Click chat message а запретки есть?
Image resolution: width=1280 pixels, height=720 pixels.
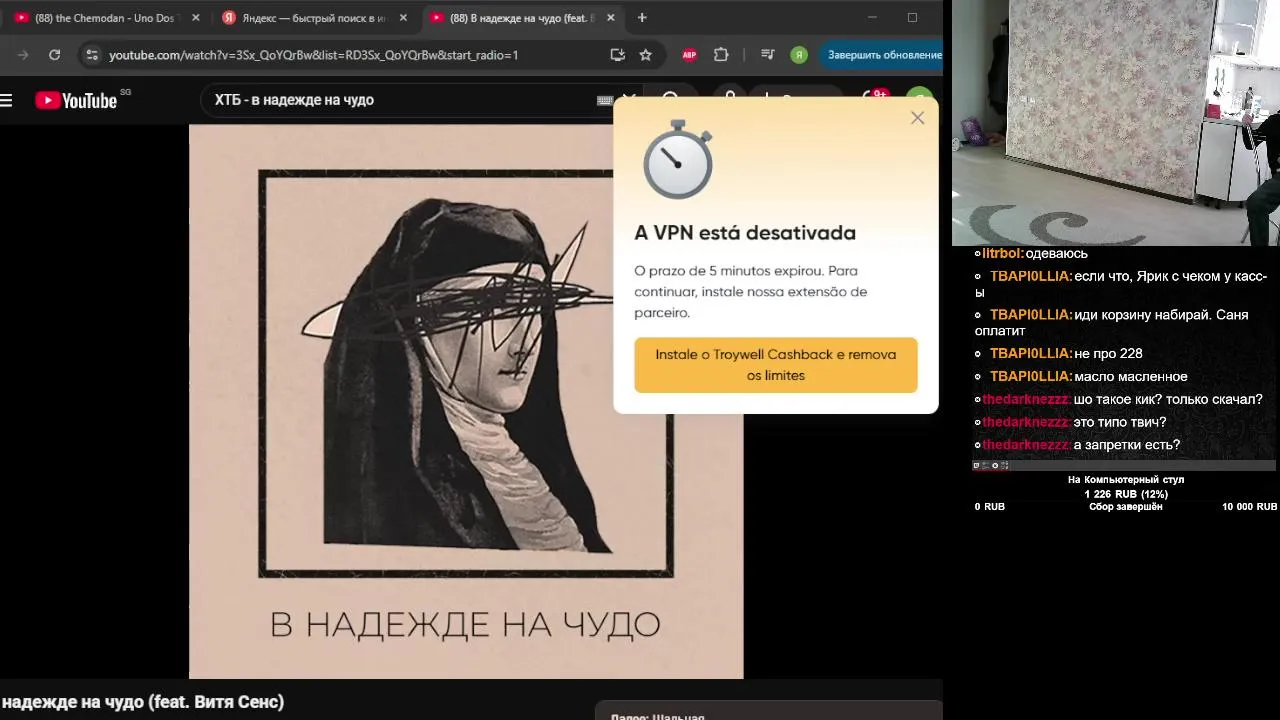[1127, 446]
